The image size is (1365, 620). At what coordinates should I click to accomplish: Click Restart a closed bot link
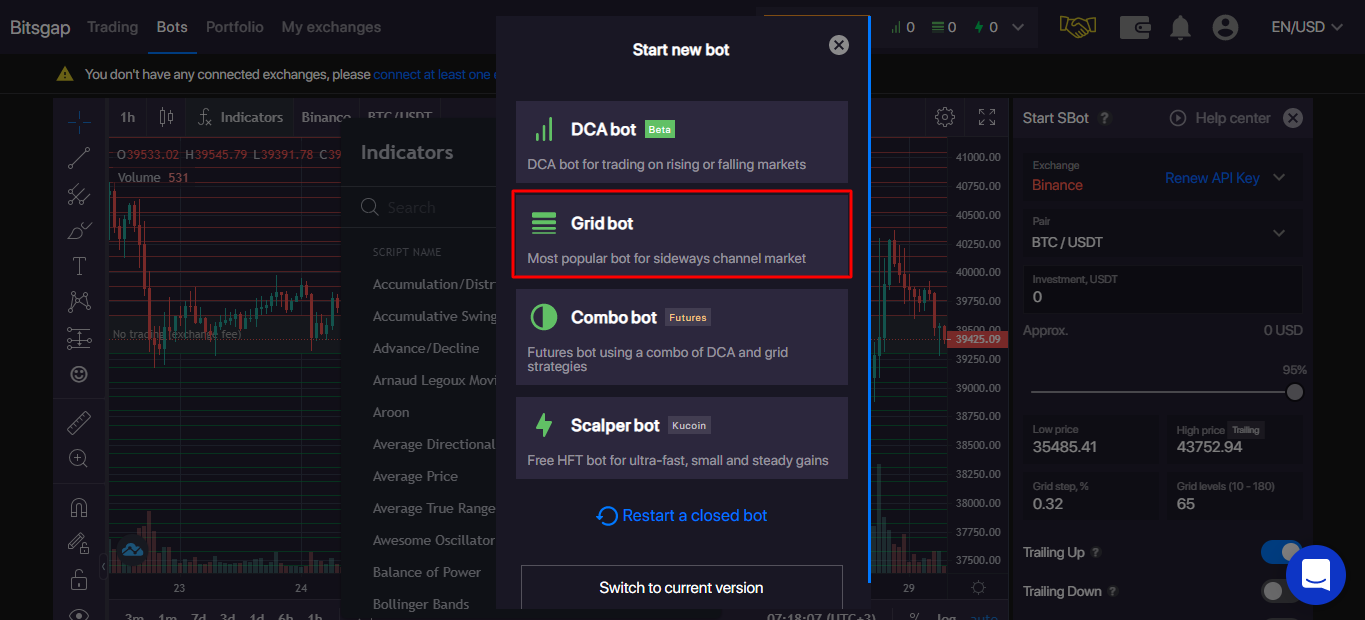[682, 516]
